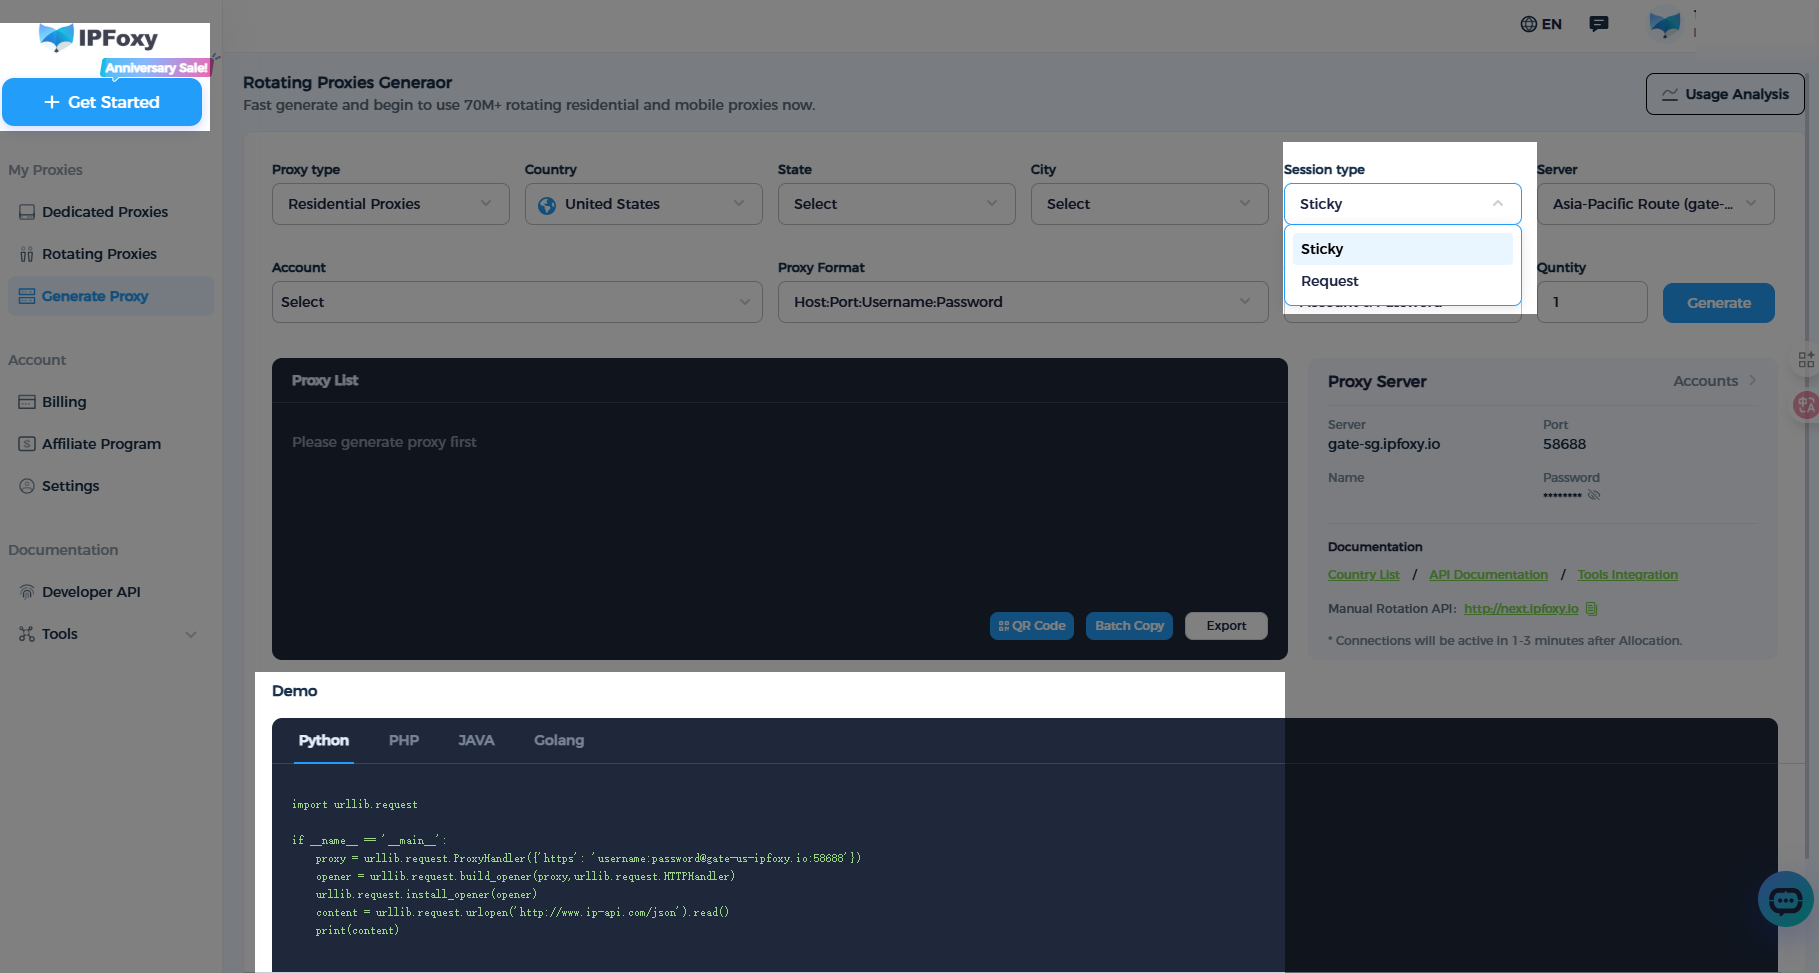Click the IPFoxy logo
The width and height of the screenshot is (1819, 973).
[98, 38]
